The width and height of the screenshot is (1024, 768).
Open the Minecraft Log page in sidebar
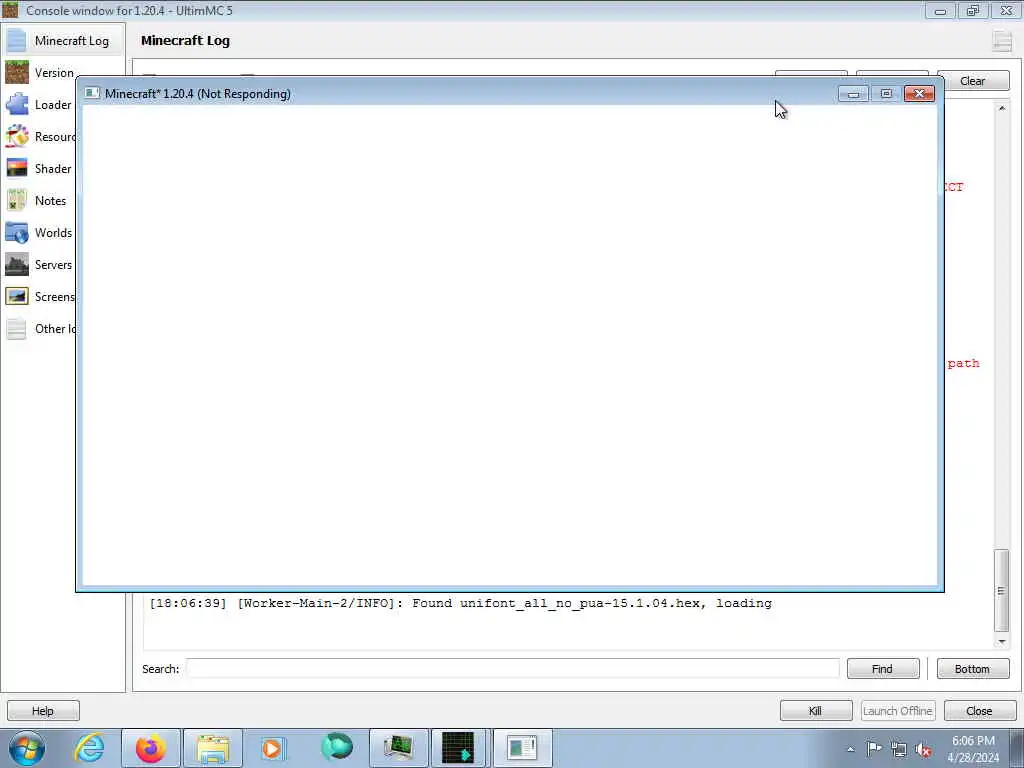point(63,40)
